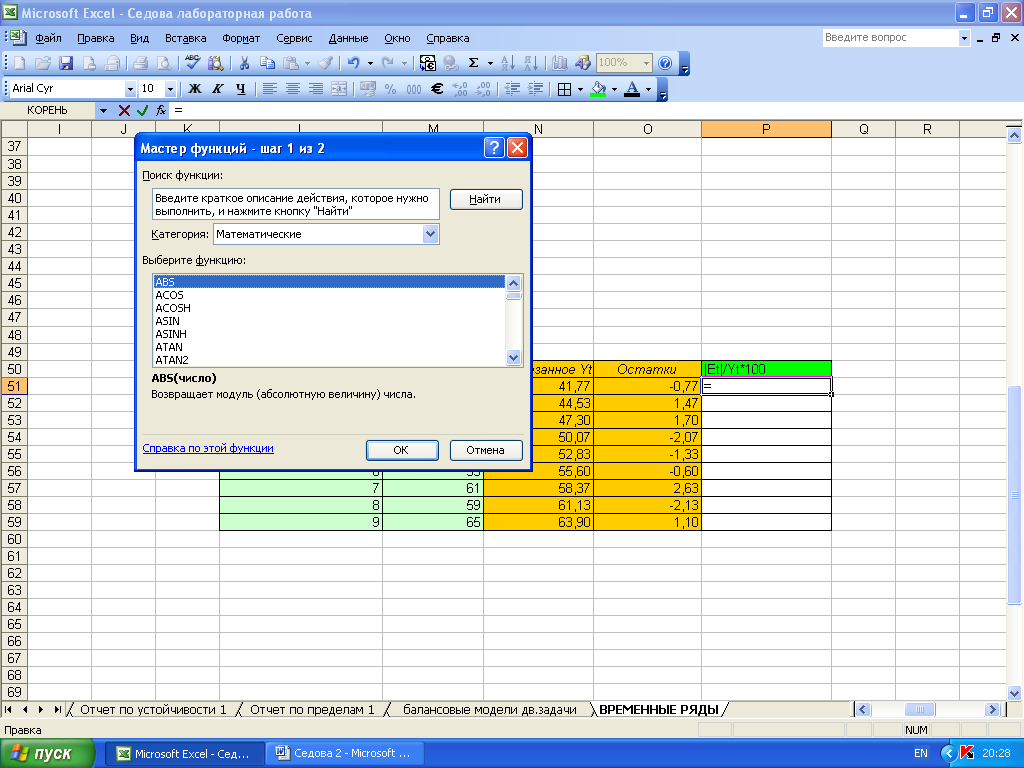Apply percent style format icon
This screenshot has width=1024, height=768.
click(x=391, y=89)
